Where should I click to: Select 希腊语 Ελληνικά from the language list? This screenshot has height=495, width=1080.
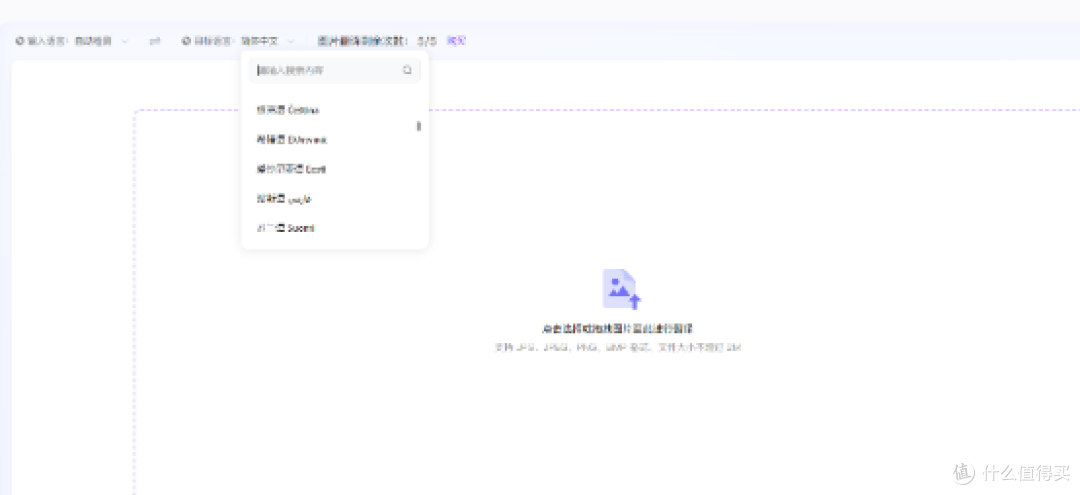click(x=335, y=140)
